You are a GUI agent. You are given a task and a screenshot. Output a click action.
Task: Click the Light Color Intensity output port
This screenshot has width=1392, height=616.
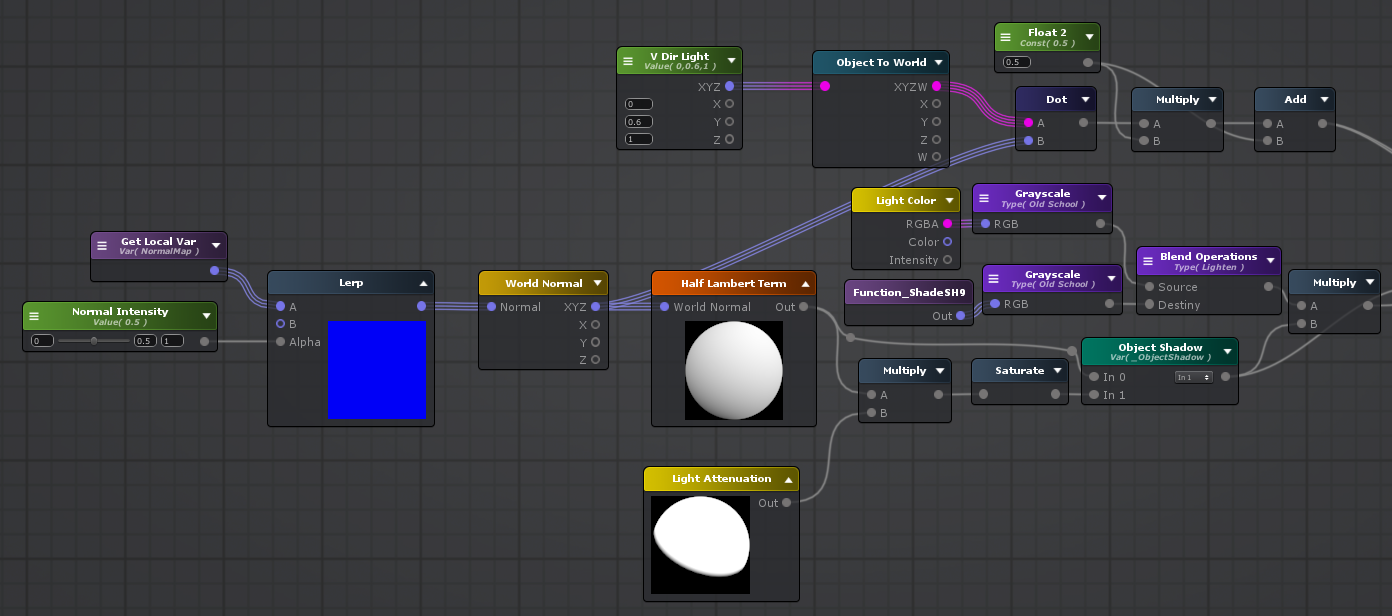[947, 260]
